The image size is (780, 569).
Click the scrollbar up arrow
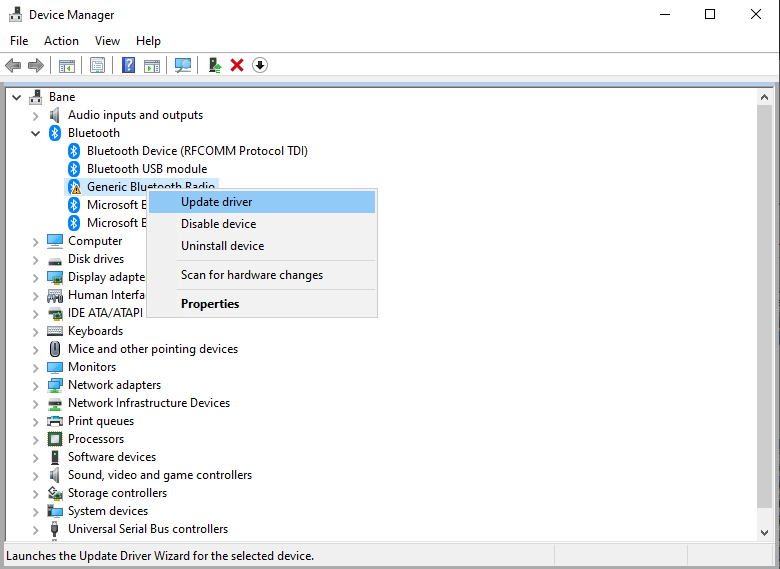click(x=765, y=97)
